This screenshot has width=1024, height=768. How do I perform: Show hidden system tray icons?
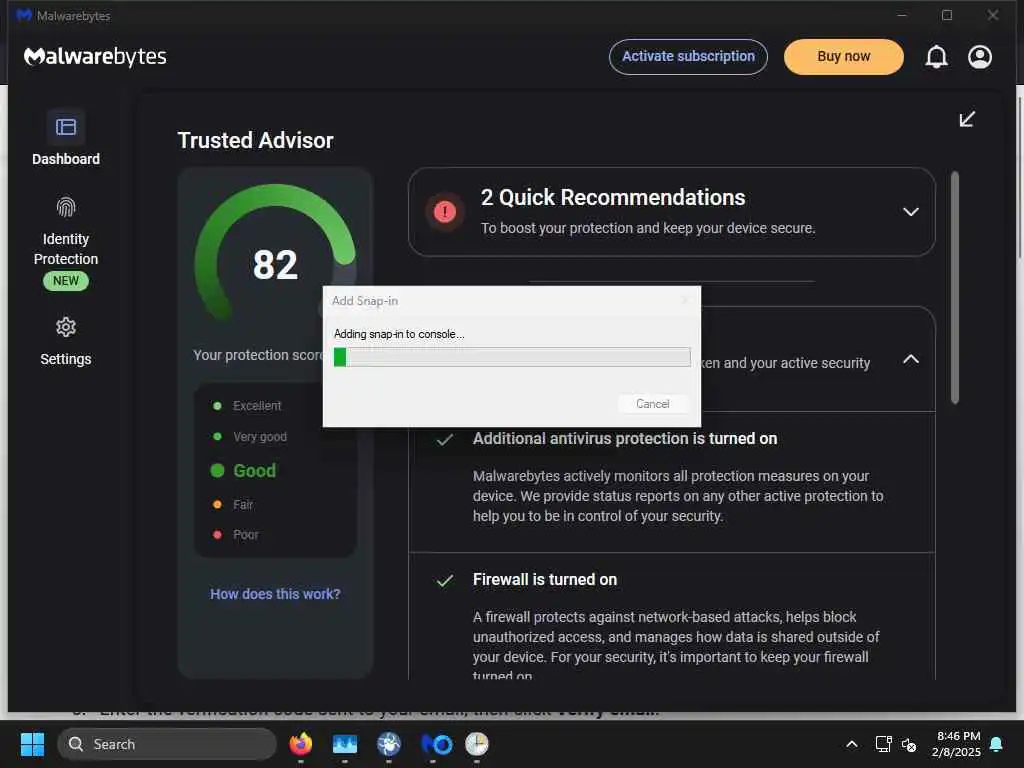[852, 744]
